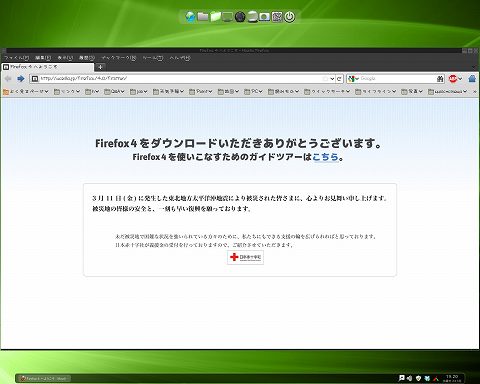The image size is (480, 384).
Task: Open the green folder icon in the dock
Action: pos(215,16)
